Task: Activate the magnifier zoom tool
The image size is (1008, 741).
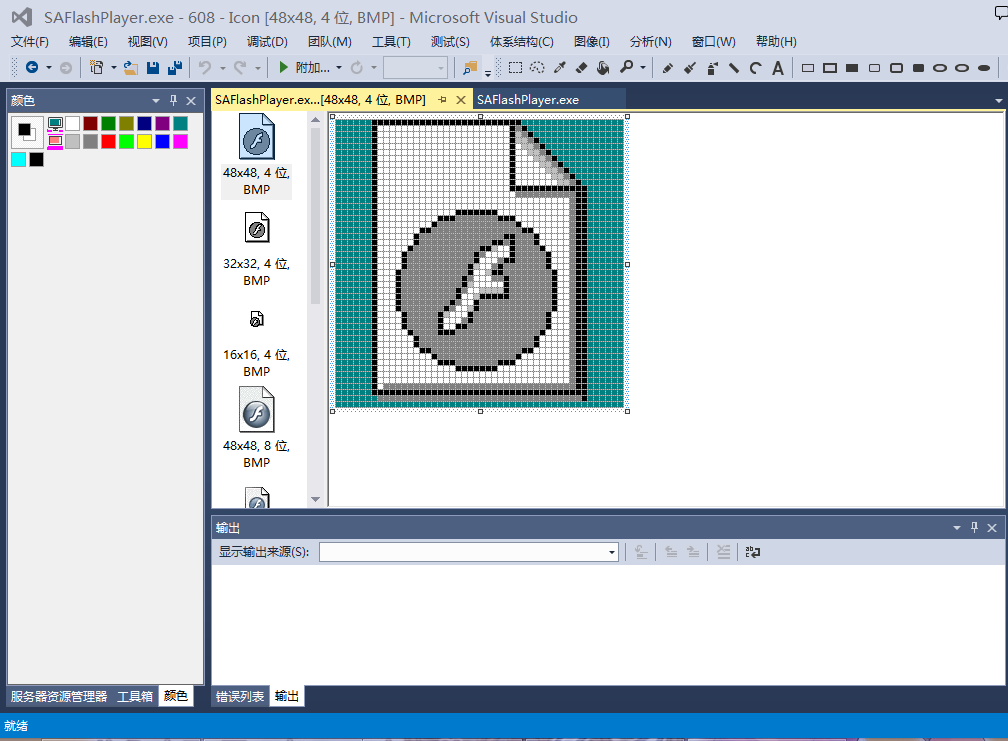Action: tap(626, 67)
